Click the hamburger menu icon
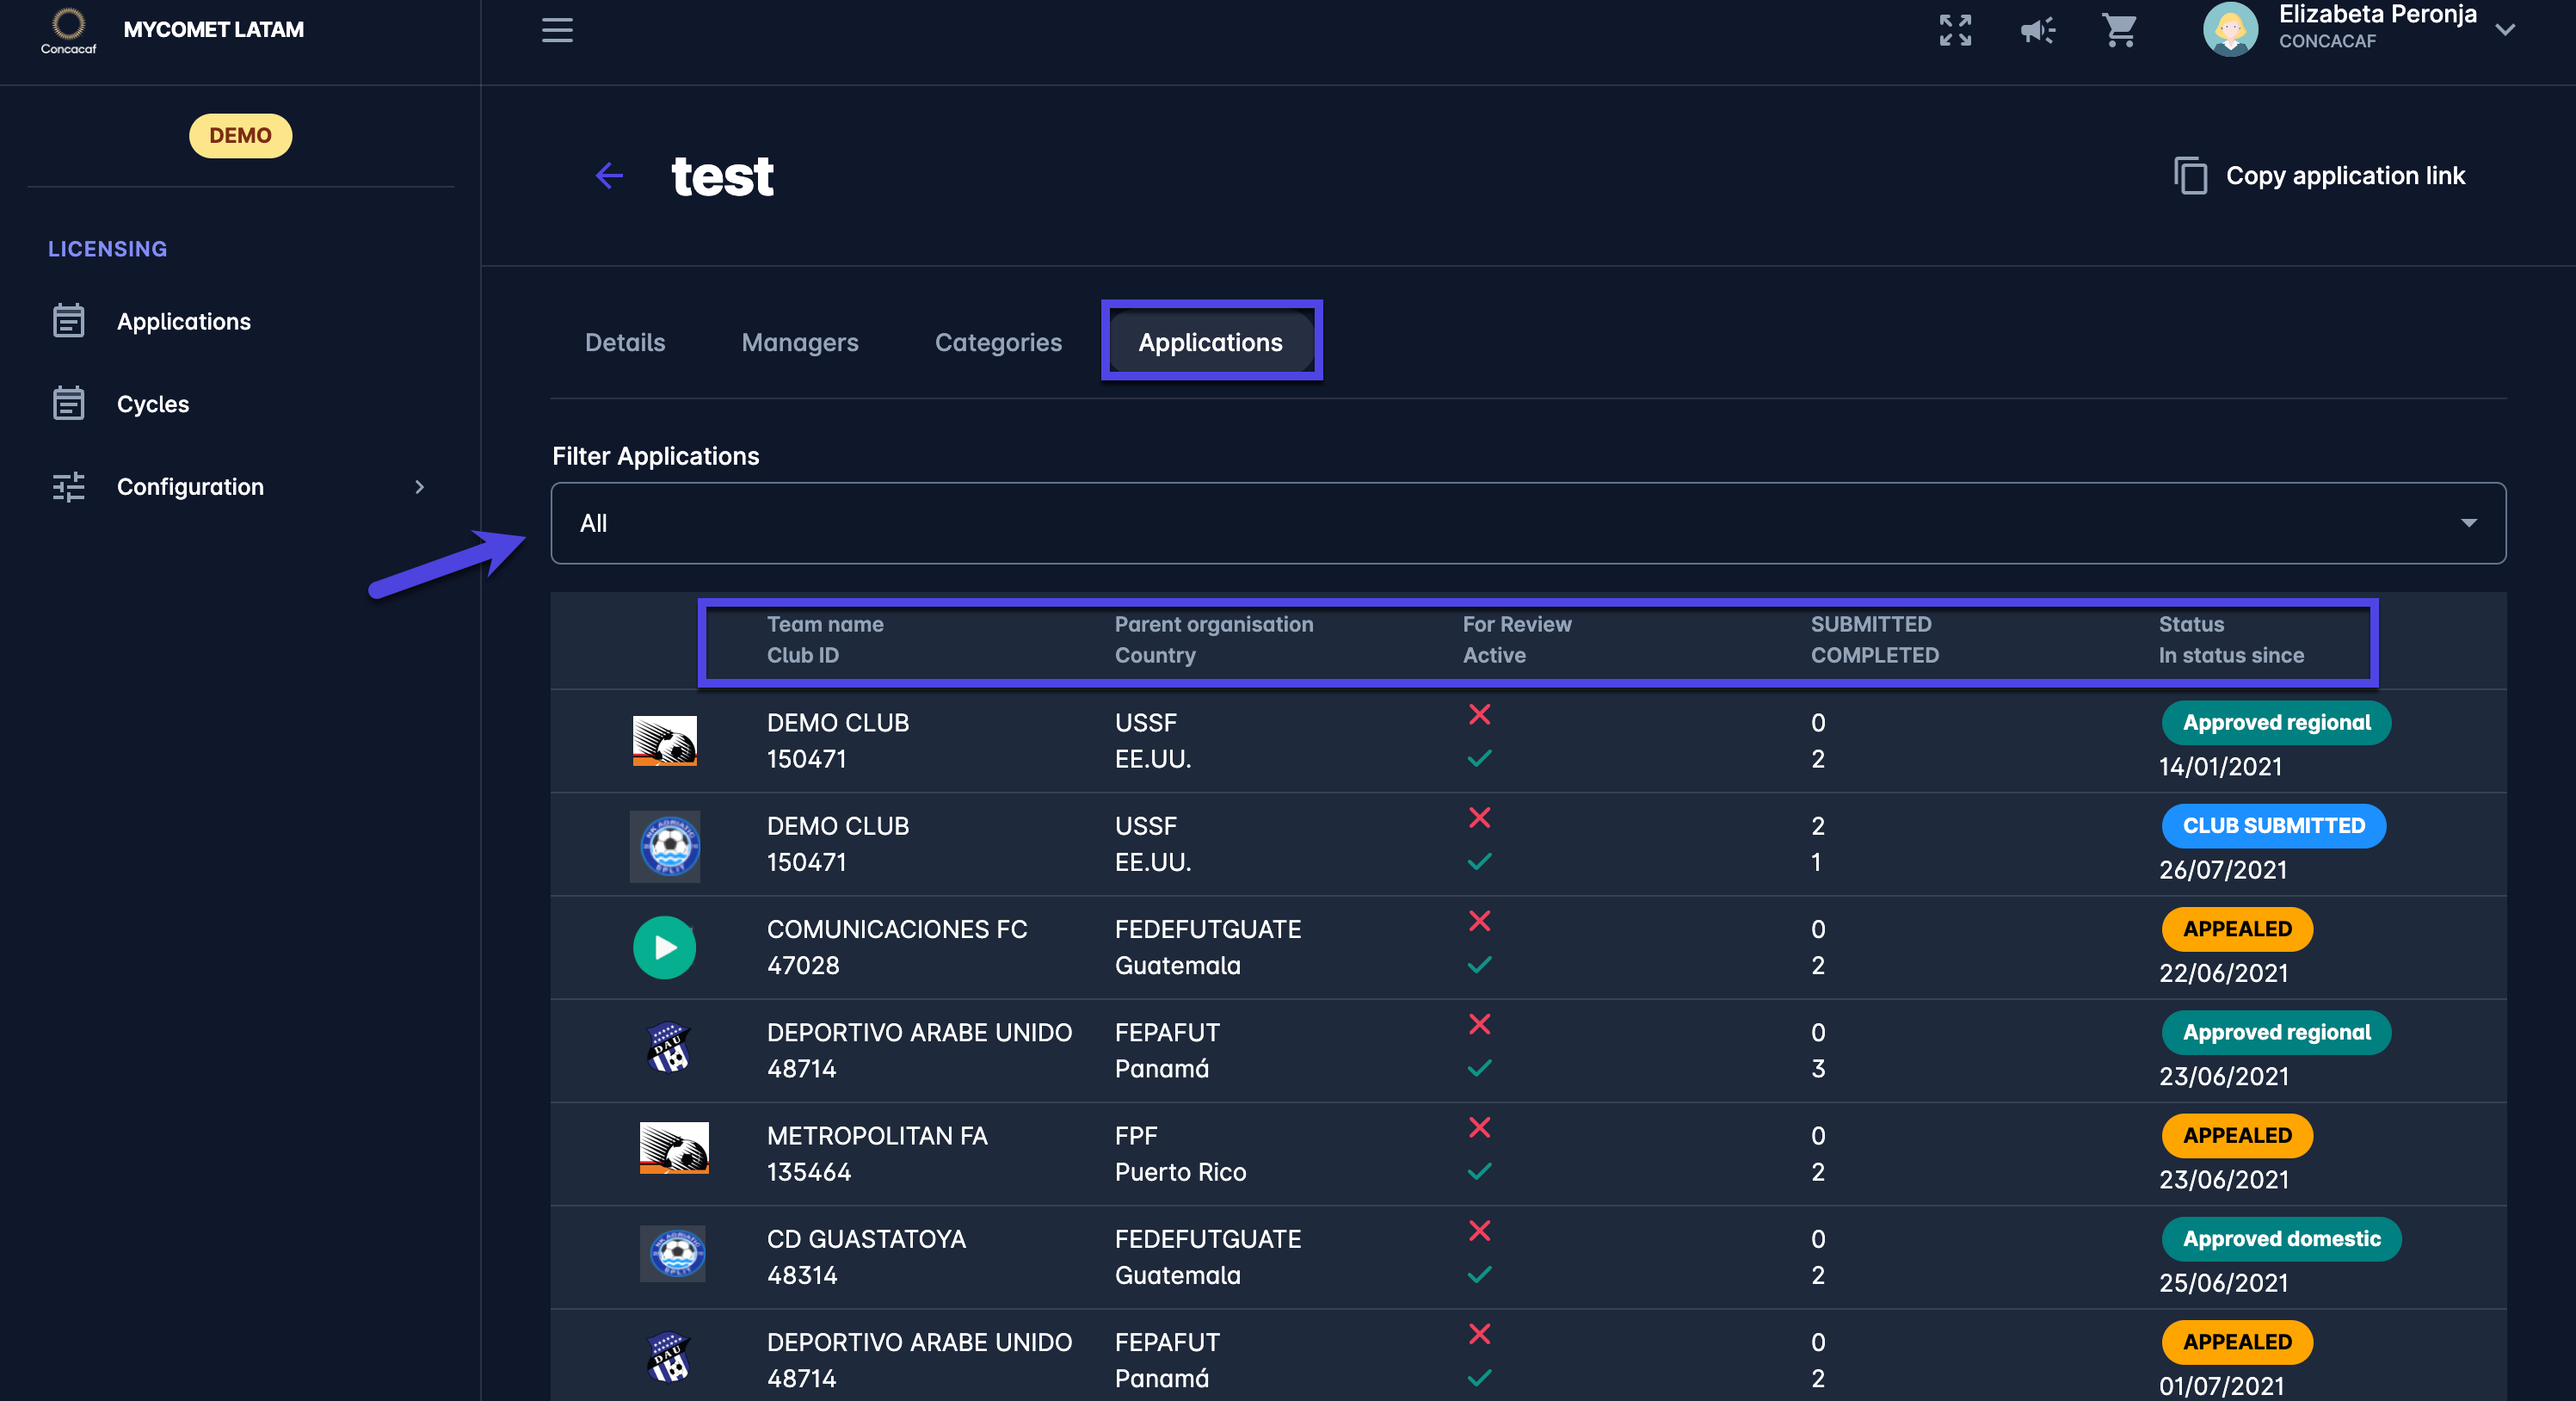The width and height of the screenshot is (2576, 1401). tap(557, 30)
